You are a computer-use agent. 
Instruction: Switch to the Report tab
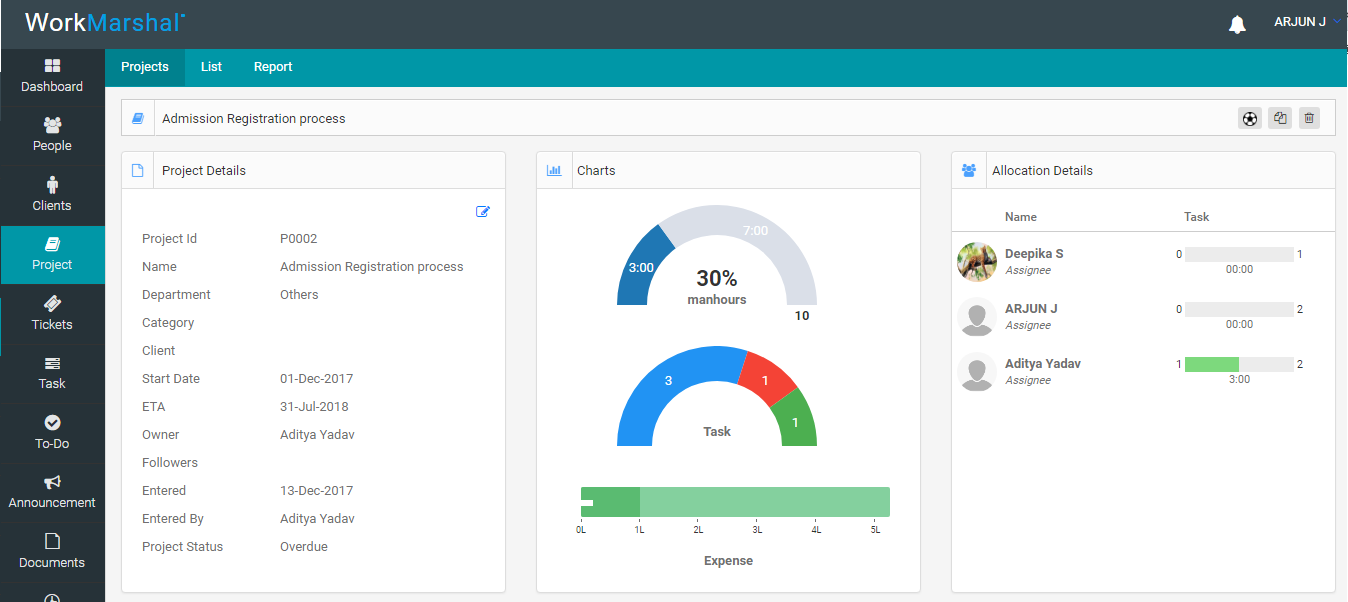pos(273,67)
